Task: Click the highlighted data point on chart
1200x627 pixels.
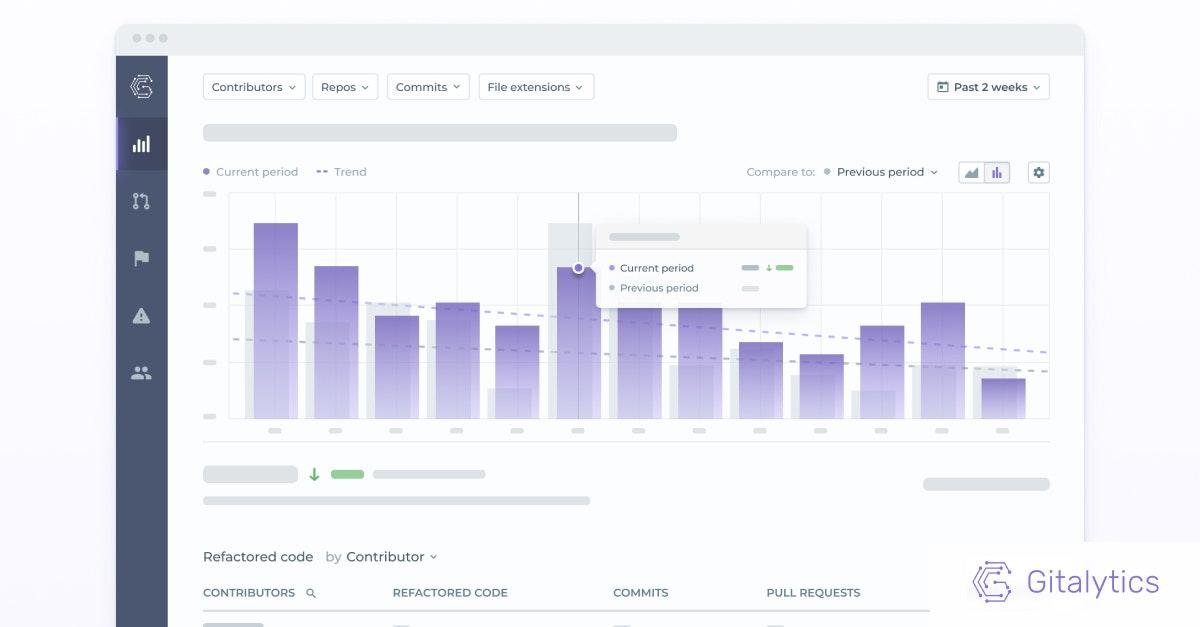Action: [578, 268]
